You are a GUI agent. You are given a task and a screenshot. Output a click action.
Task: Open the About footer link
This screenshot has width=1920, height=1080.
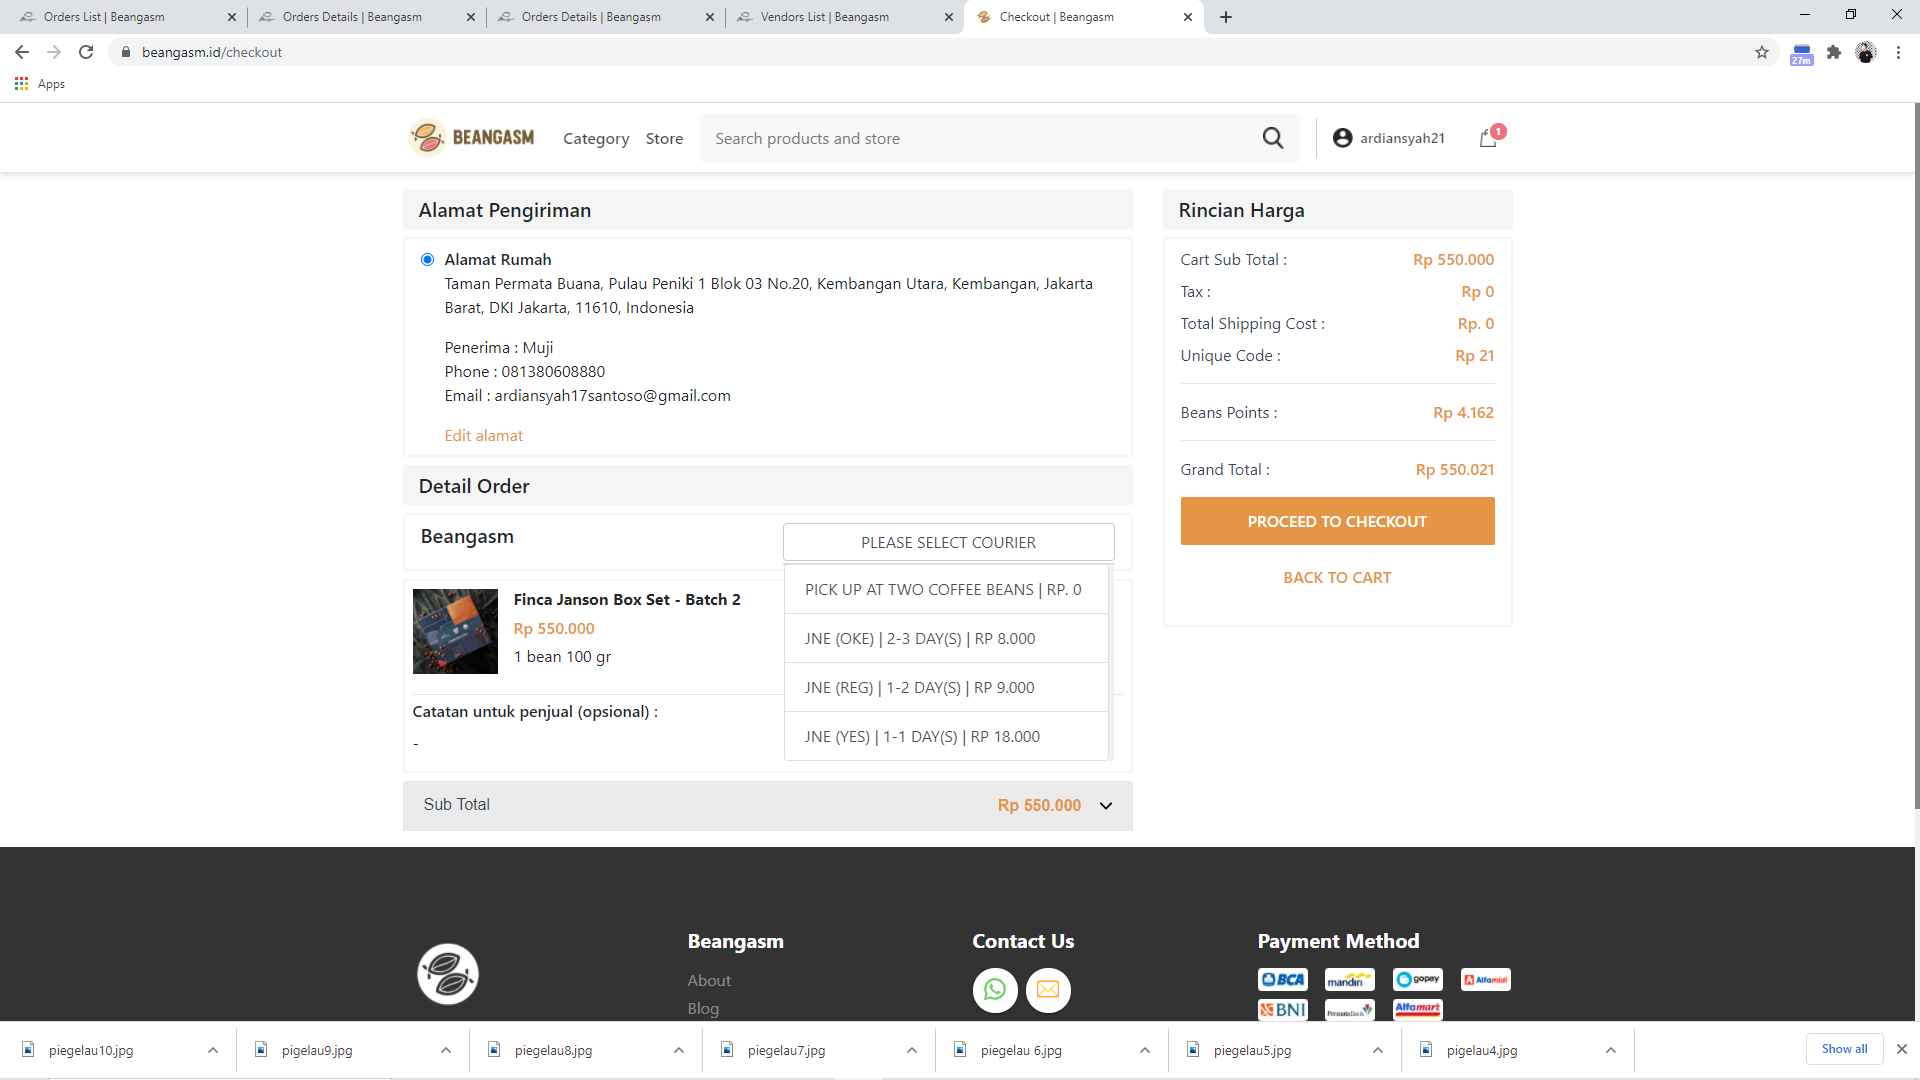[709, 981]
